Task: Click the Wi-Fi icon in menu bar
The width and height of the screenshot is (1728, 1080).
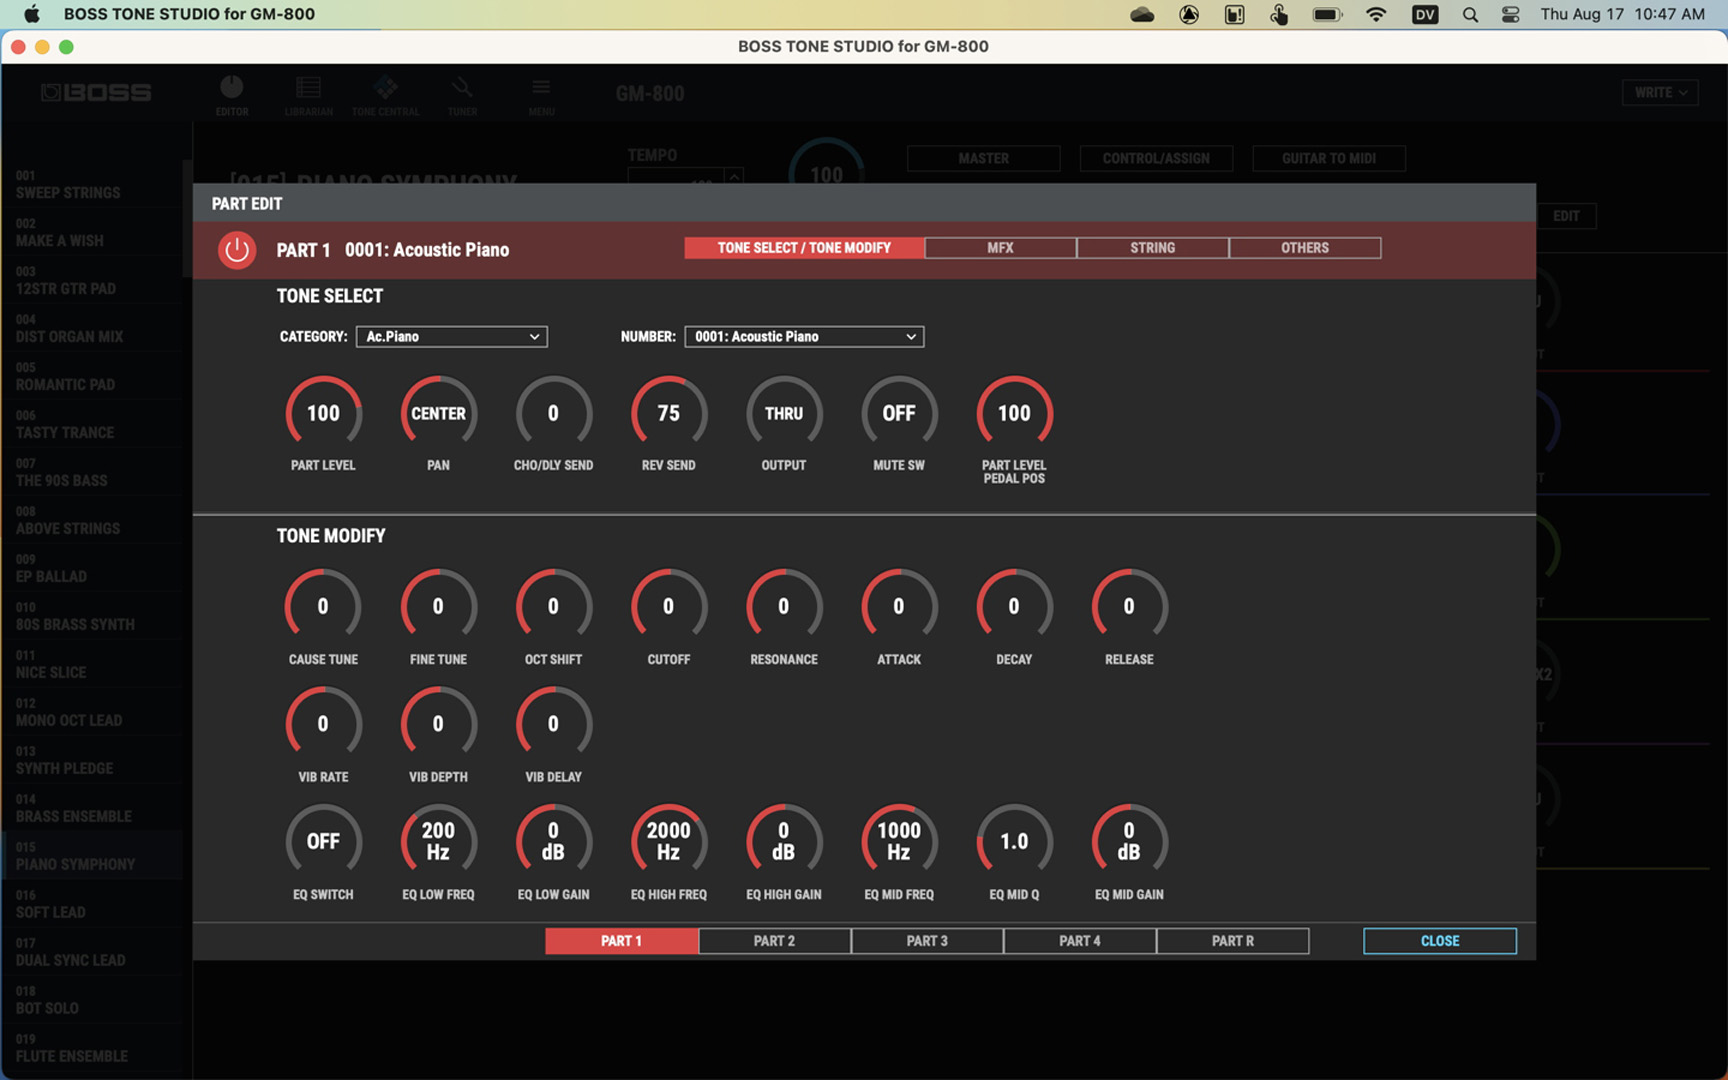Action: coord(1376,14)
